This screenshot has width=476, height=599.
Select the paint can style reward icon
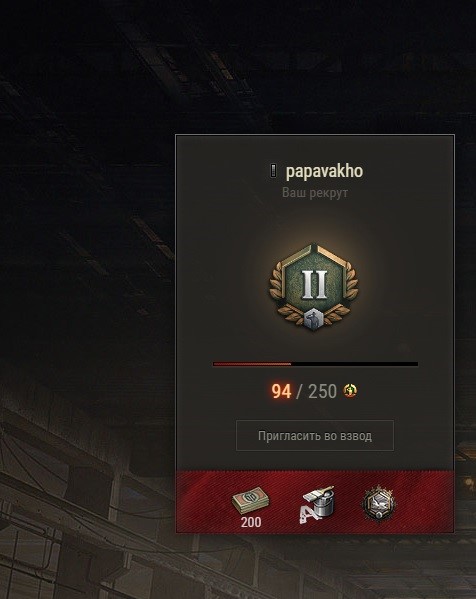(317, 504)
